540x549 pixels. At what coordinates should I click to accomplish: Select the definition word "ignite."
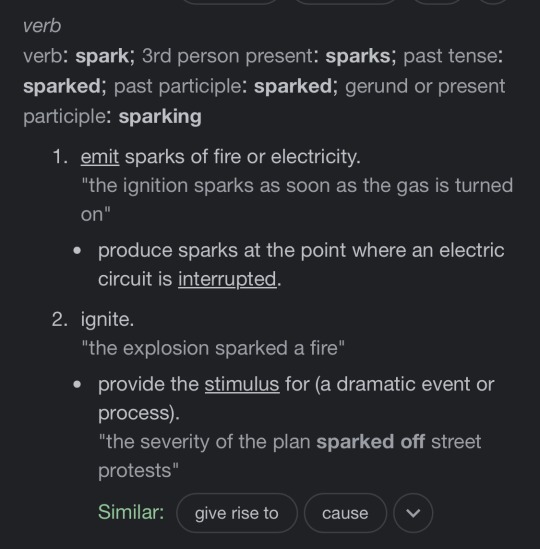(107, 320)
